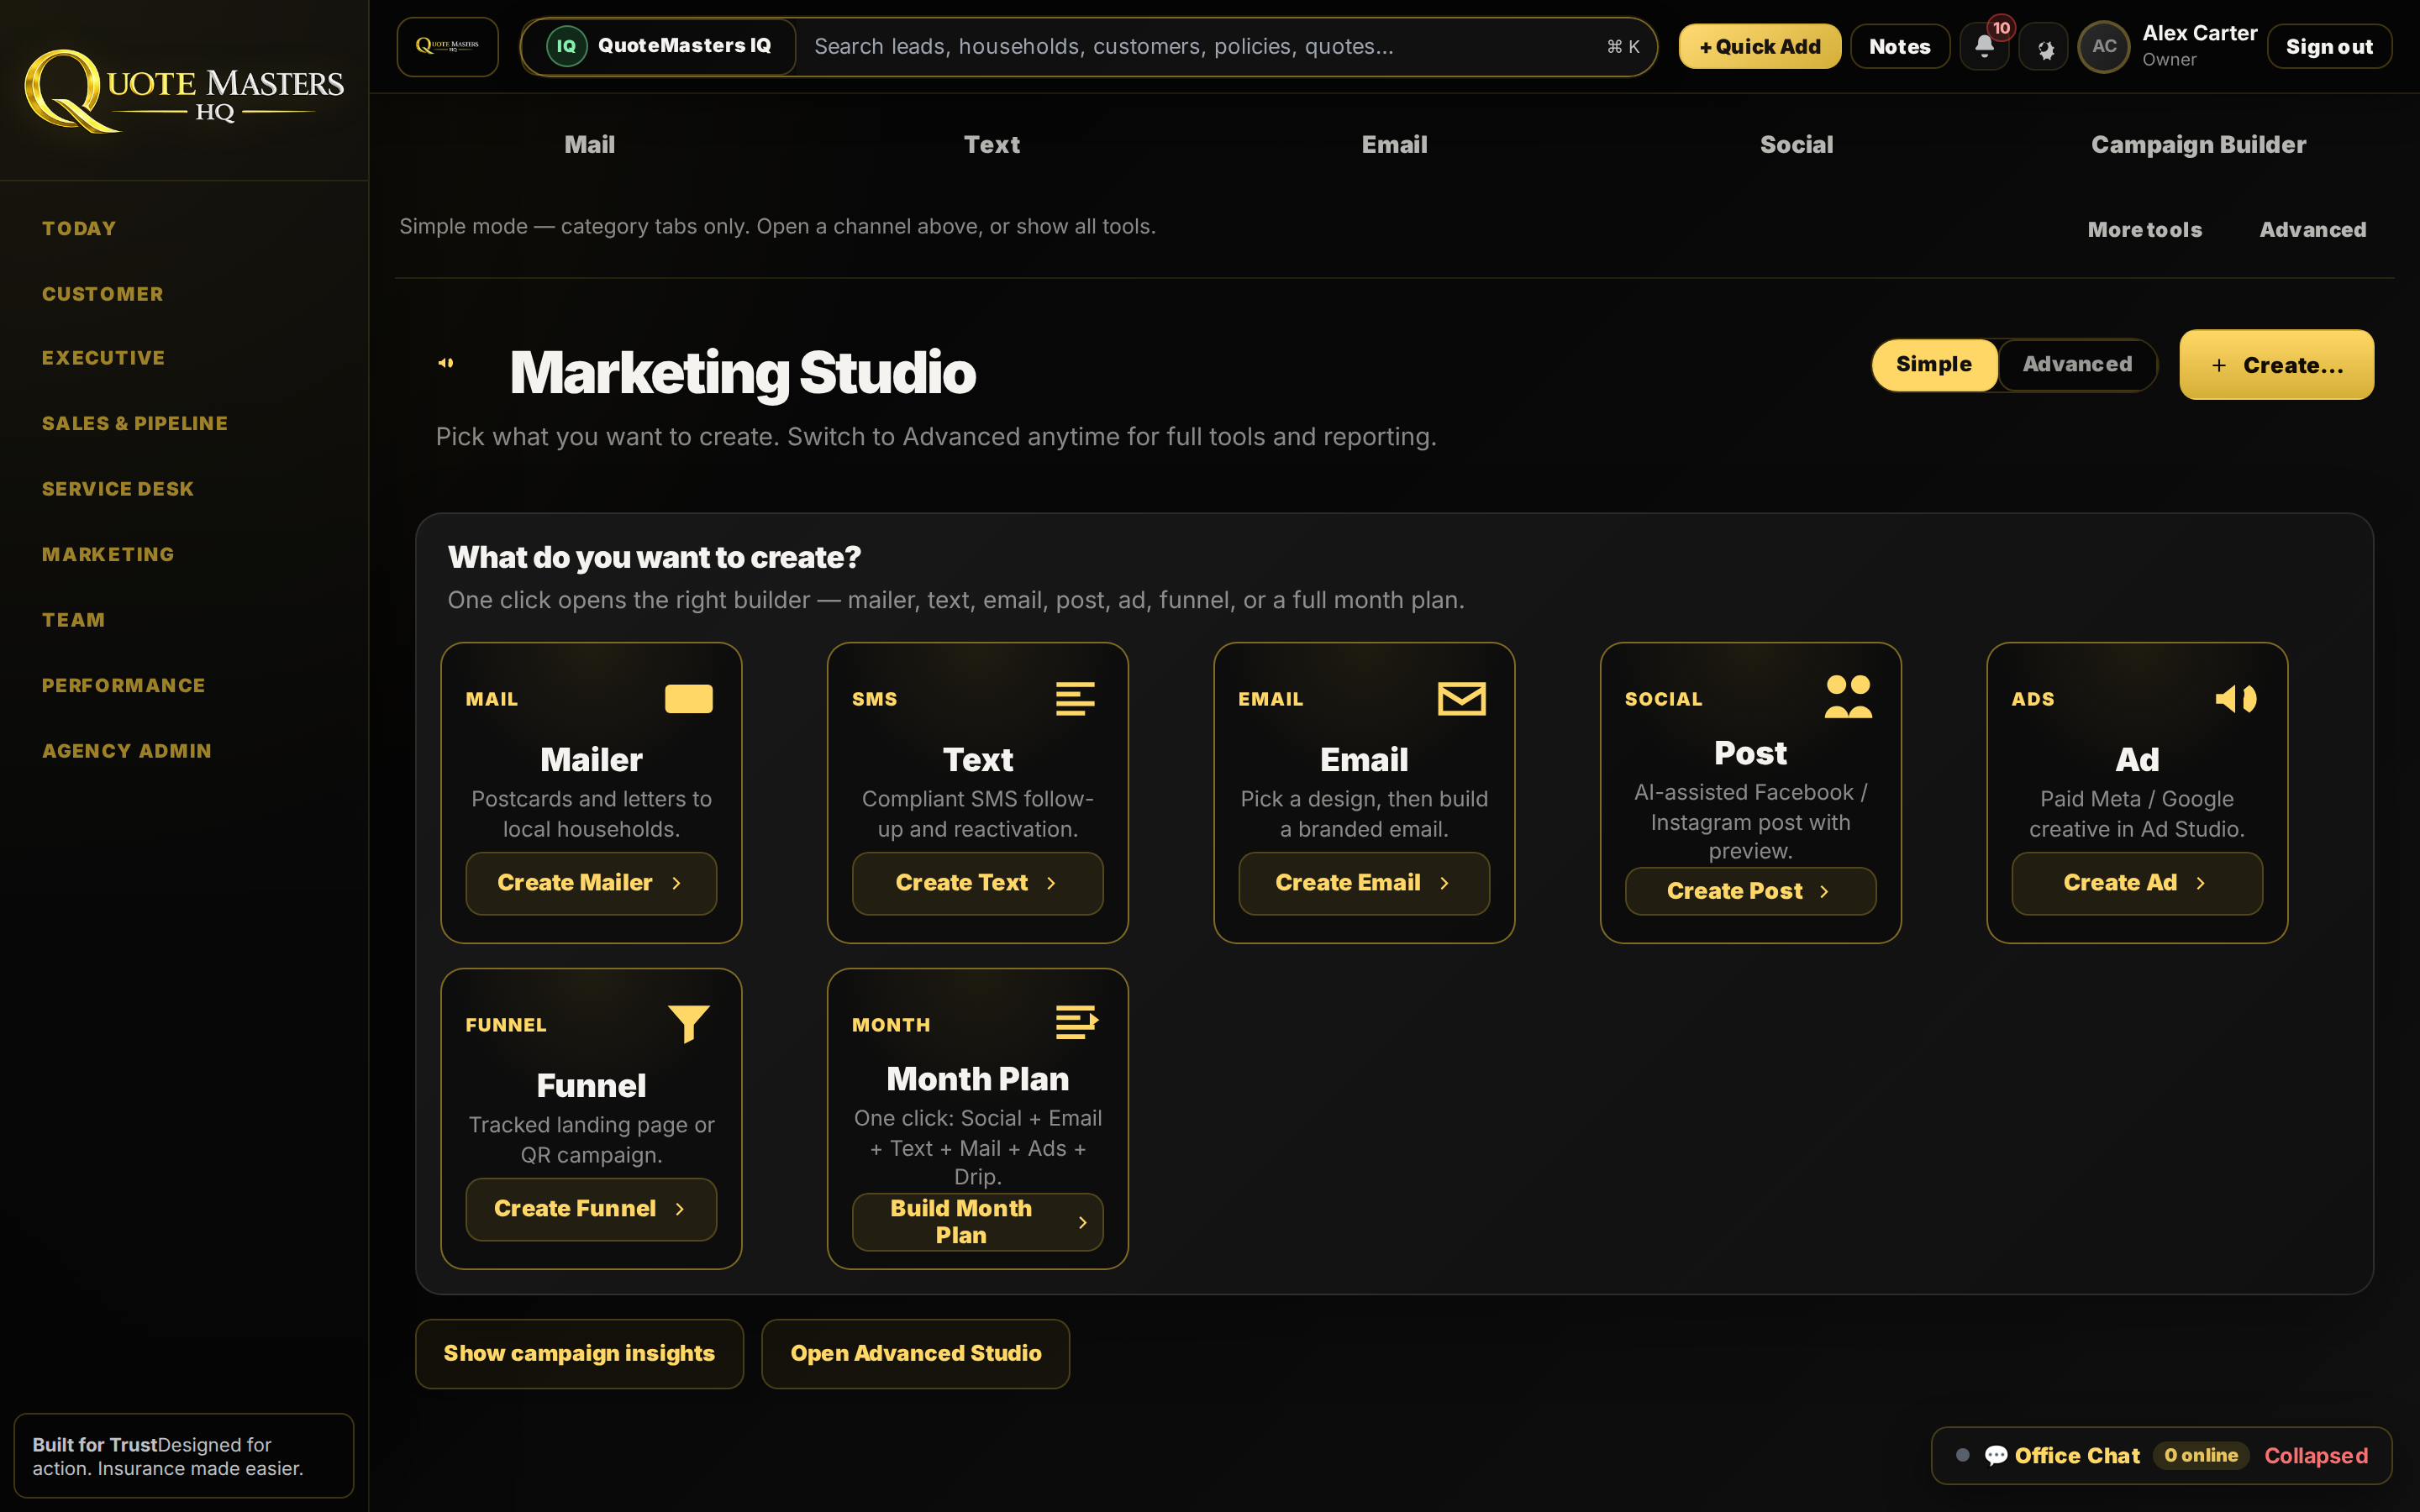This screenshot has width=2420, height=1512.
Task: Click the More tools link
Action: 2144,229
